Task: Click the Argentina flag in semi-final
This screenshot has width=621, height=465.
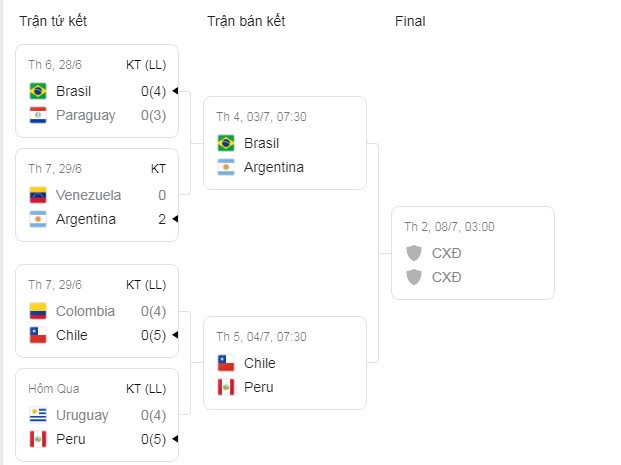Action: (226, 167)
